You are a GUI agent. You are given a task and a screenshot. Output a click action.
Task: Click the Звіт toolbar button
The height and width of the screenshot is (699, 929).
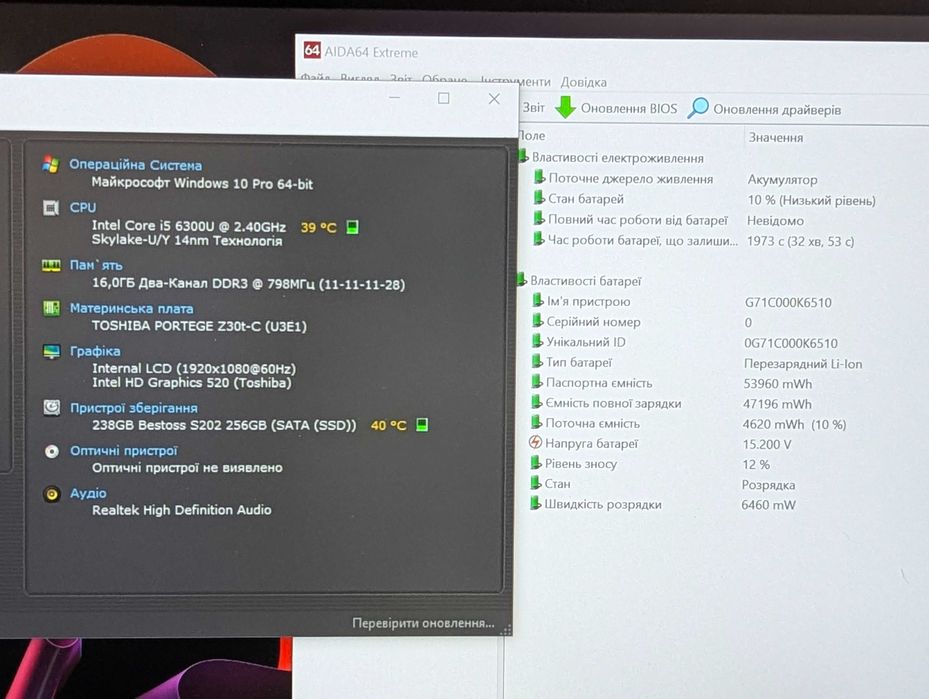533,107
